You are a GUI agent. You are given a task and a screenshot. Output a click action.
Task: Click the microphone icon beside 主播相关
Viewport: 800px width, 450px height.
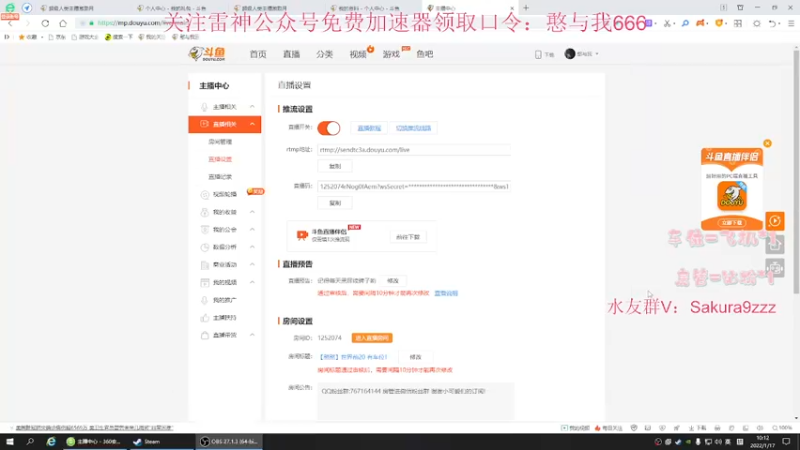coord(204,107)
